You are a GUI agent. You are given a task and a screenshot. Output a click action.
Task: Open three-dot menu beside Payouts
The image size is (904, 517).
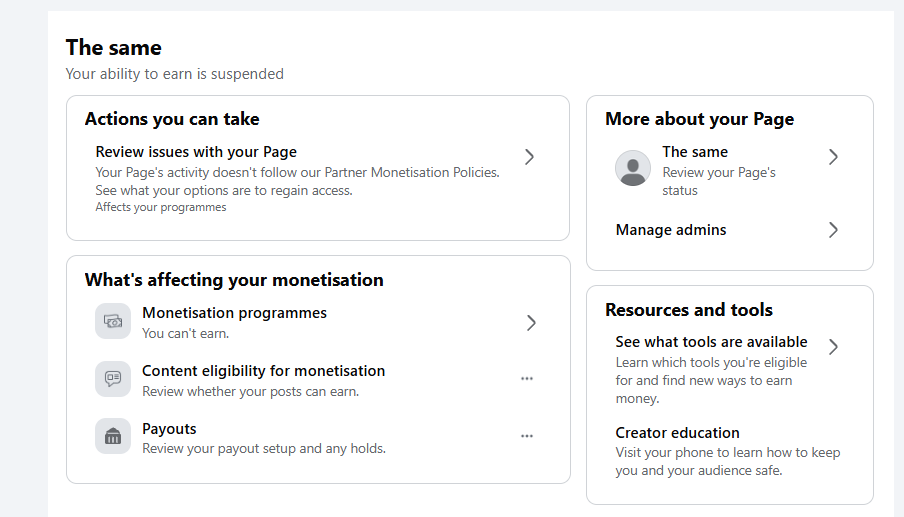click(x=527, y=436)
